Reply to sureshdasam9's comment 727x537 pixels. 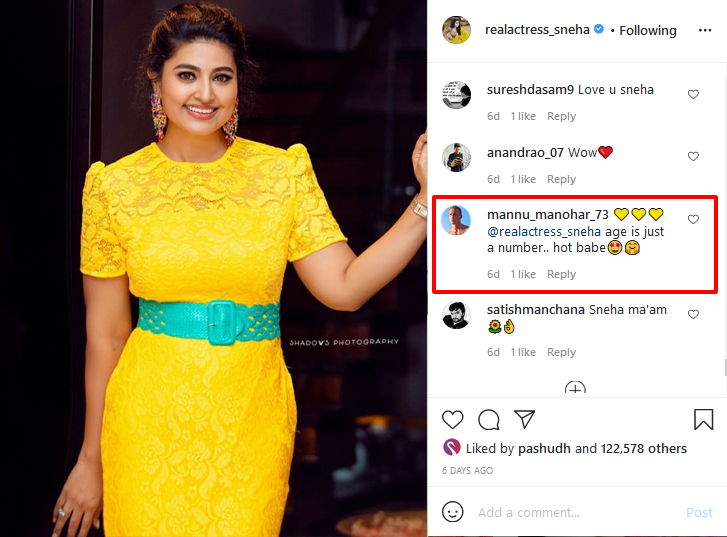point(561,116)
